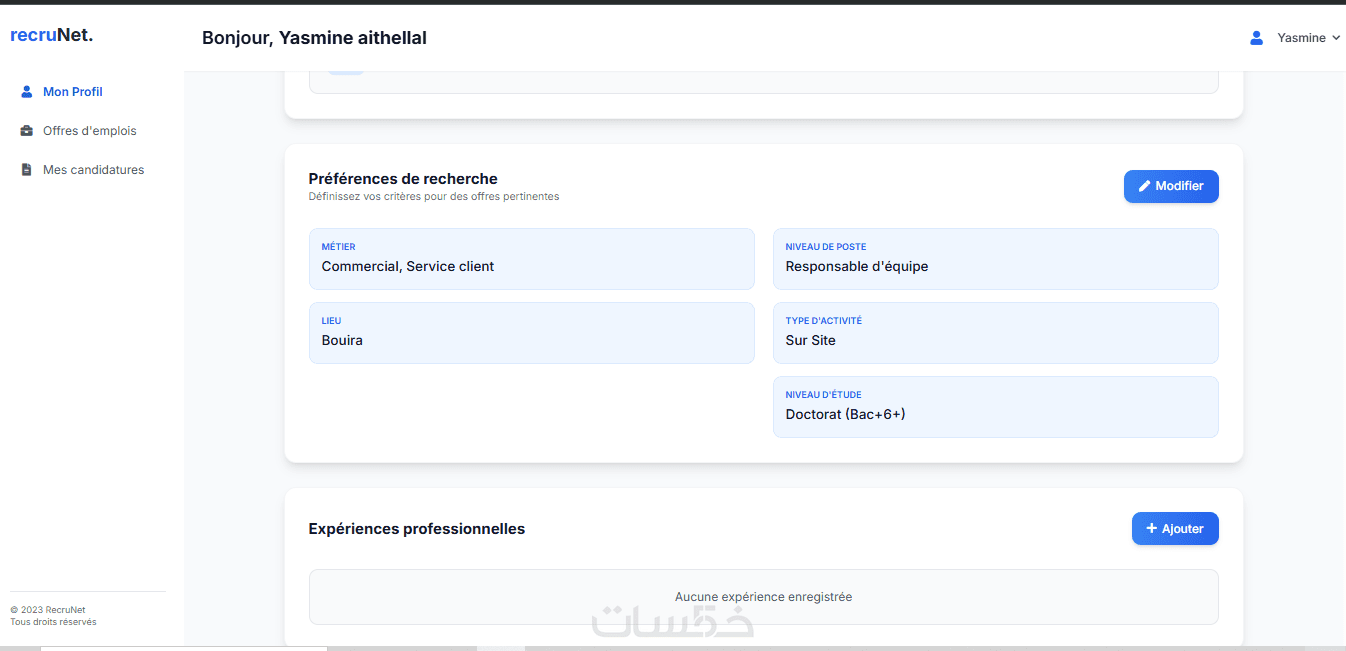The width and height of the screenshot is (1346, 651).
Task: Click the Niveau de poste field
Action: click(x=995, y=259)
